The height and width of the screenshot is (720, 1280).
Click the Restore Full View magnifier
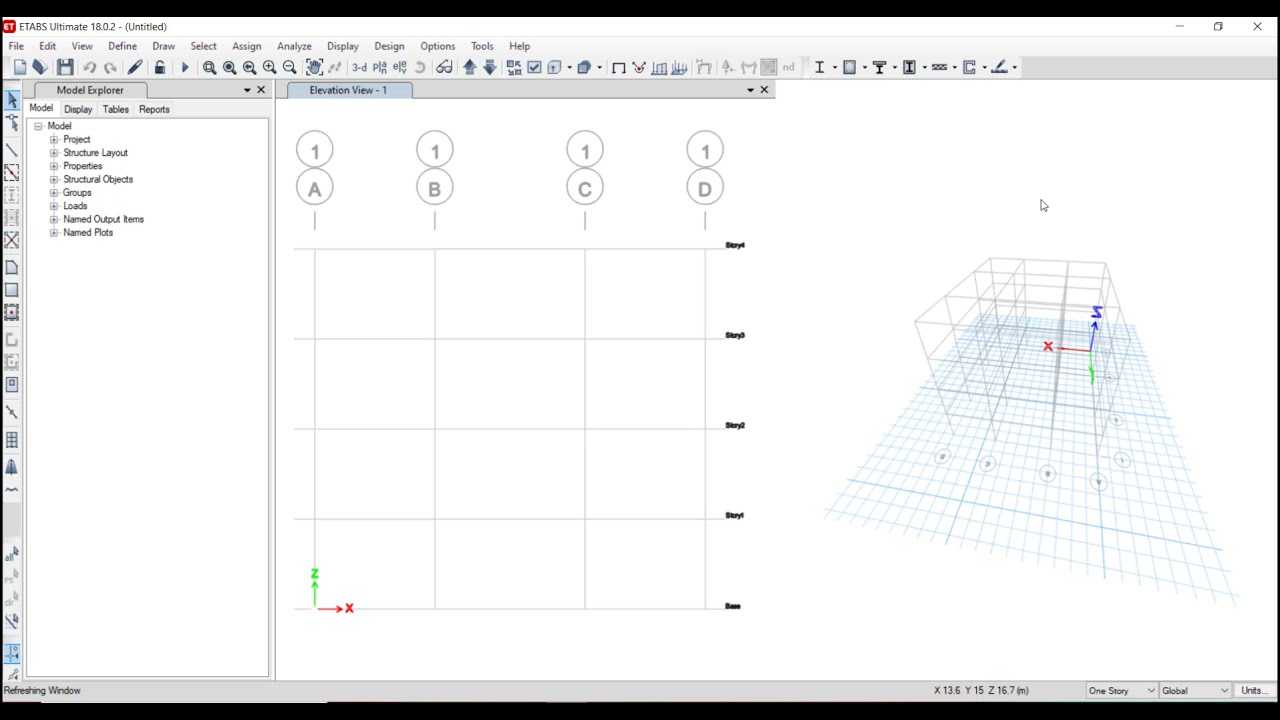[229, 67]
